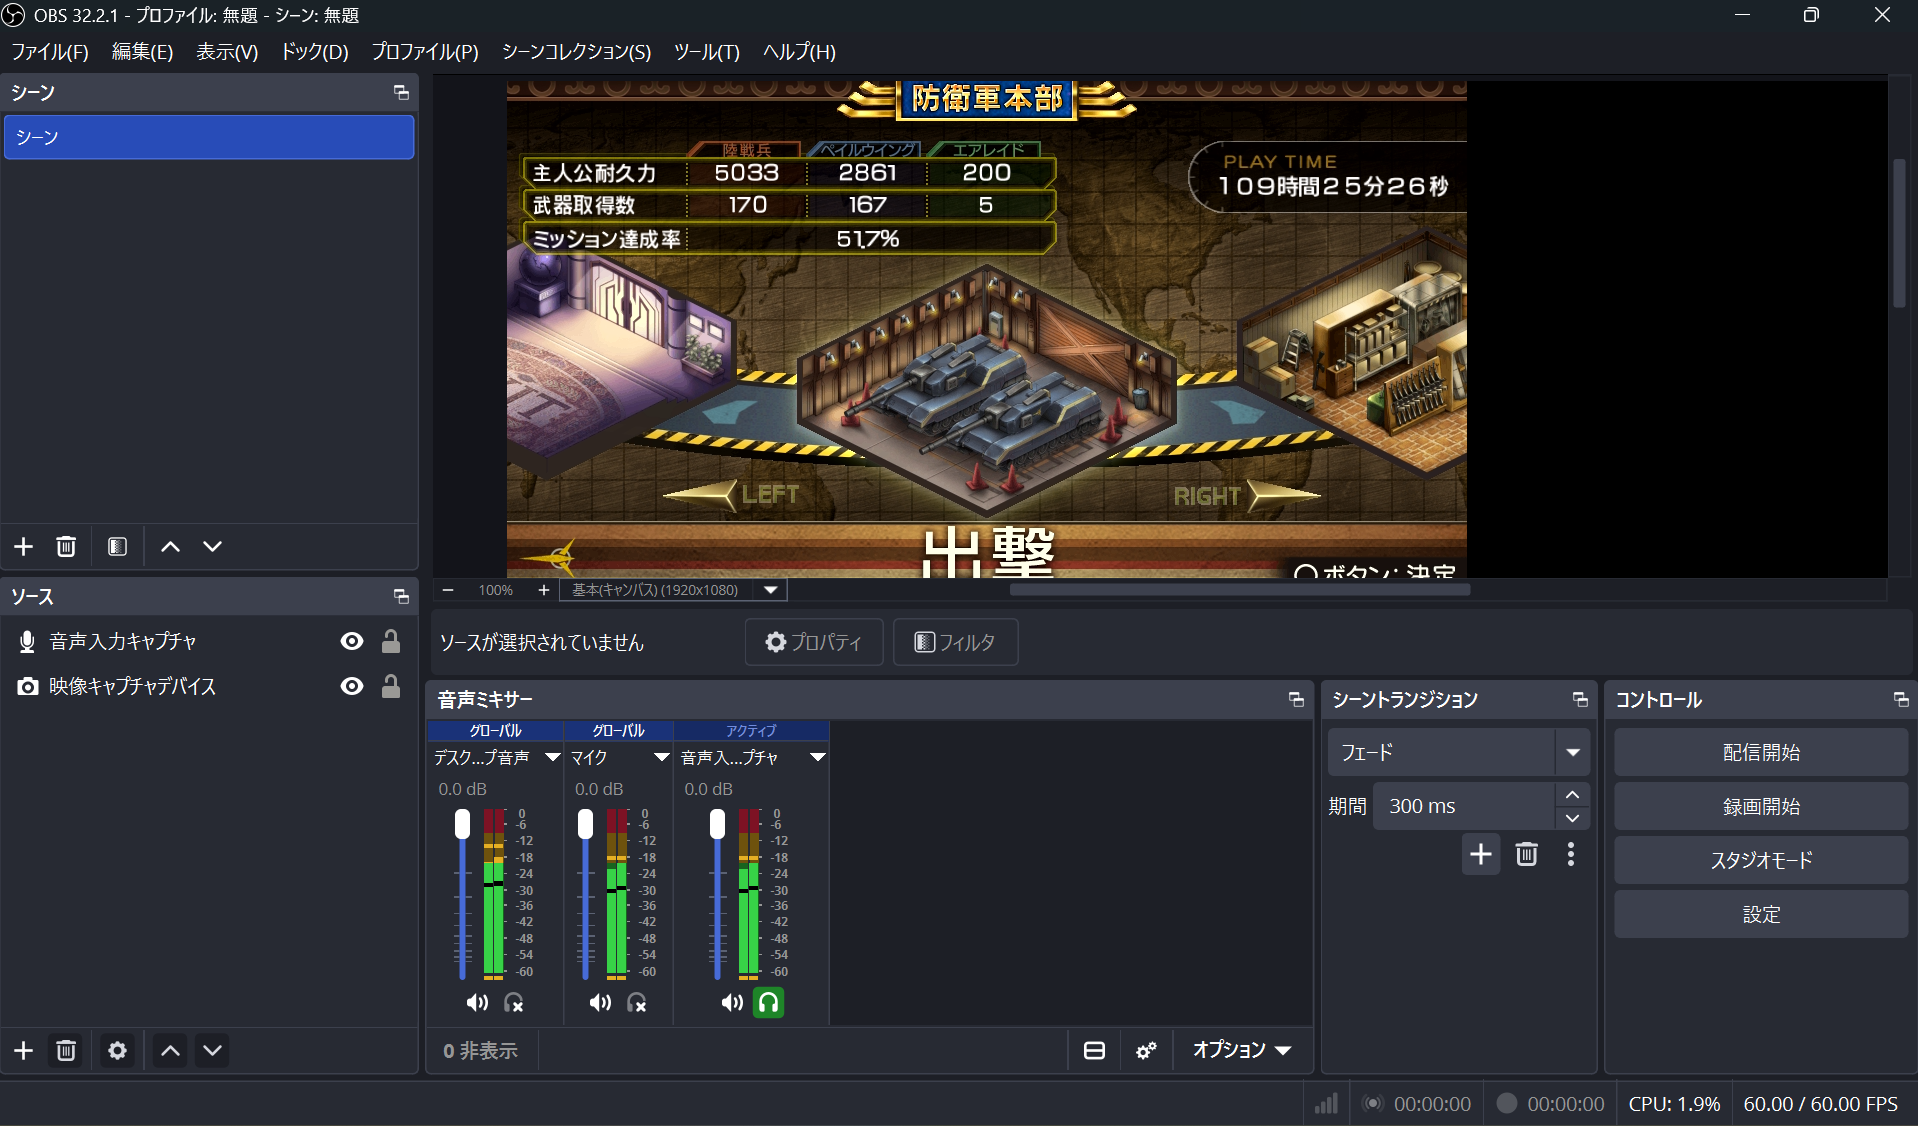Open 設定 from the controls panel
The height and width of the screenshot is (1126, 1918).
click(1761, 914)
